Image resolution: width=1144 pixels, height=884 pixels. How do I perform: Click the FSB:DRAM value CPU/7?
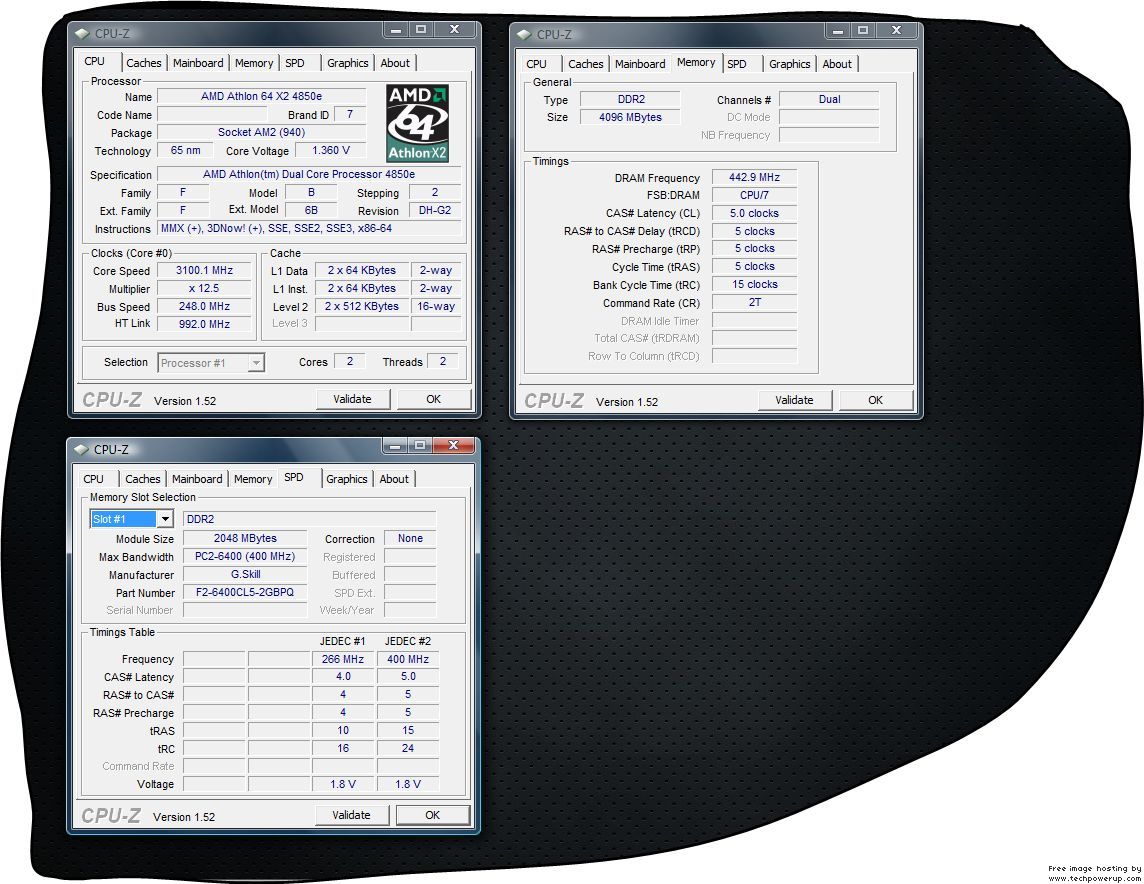[x=754, y=195]
